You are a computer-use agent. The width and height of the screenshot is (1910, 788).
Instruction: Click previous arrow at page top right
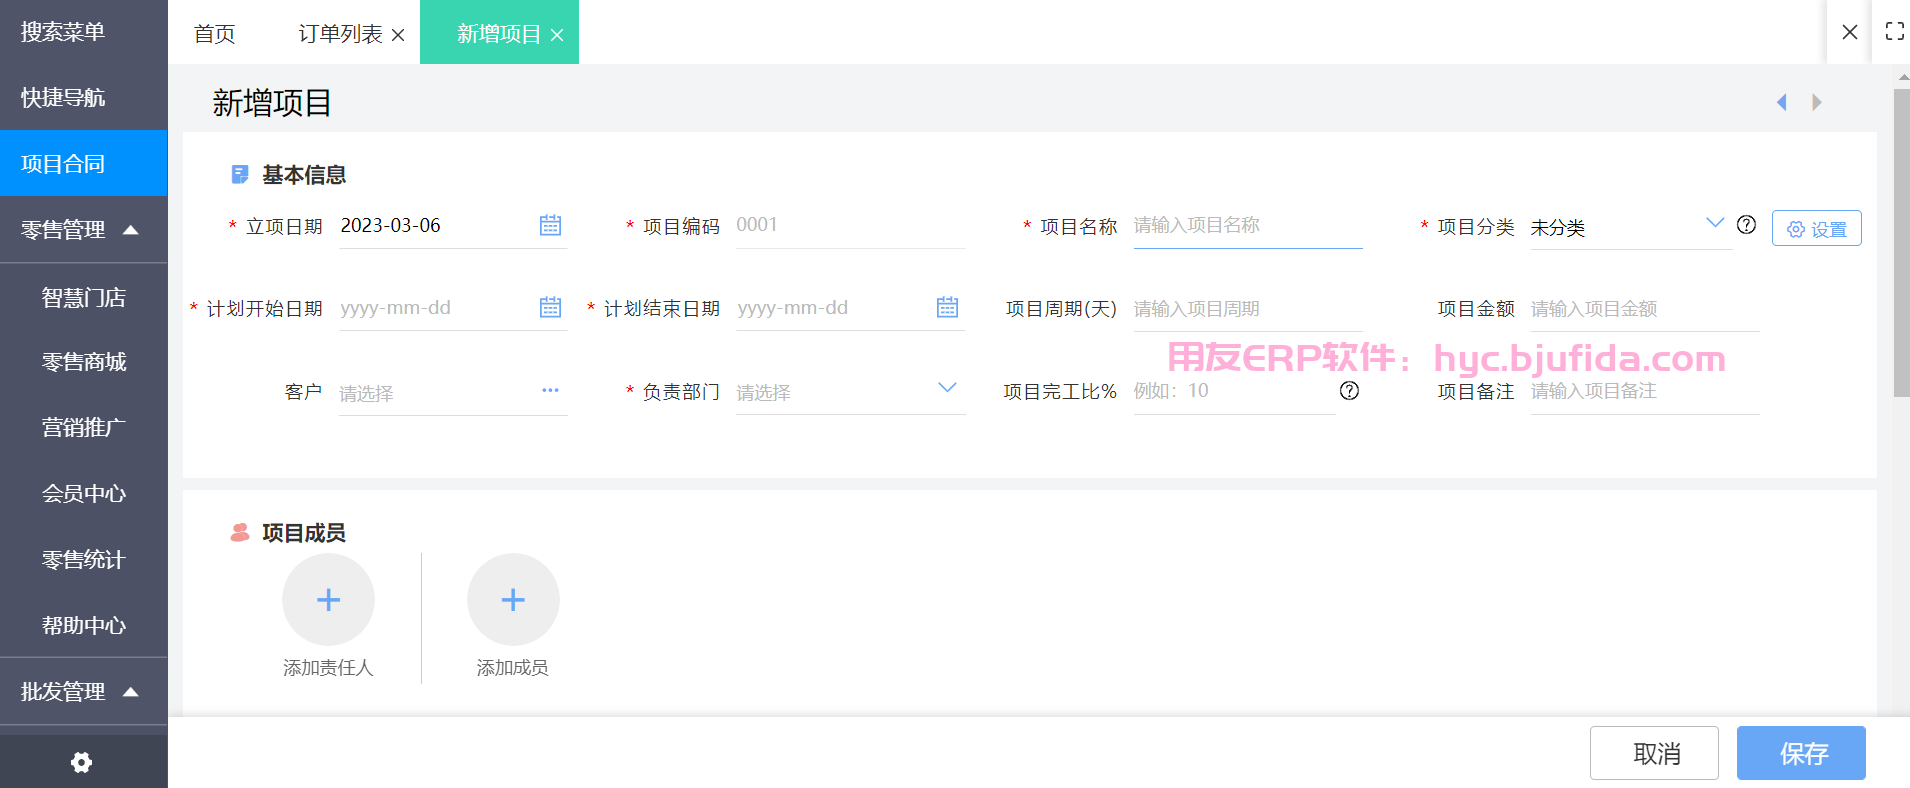point(1781,102)
